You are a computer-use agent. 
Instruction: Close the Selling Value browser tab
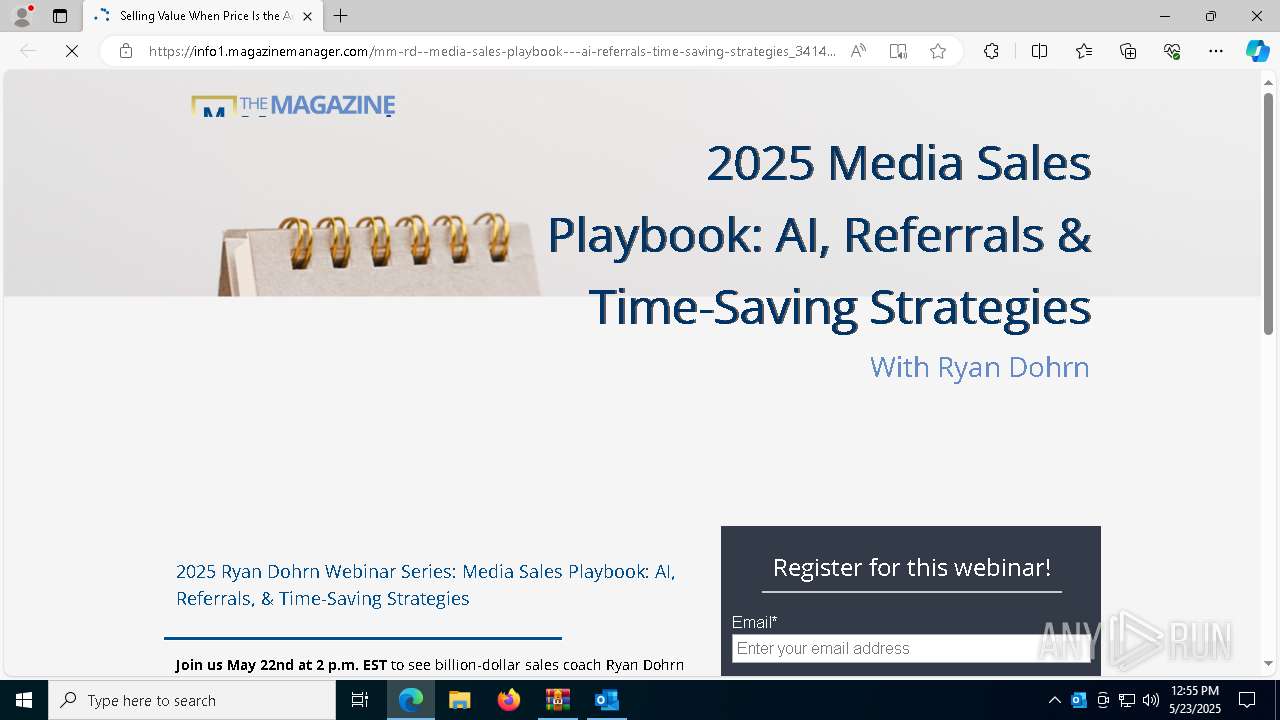pyautogui.click(x=307, y=16)
